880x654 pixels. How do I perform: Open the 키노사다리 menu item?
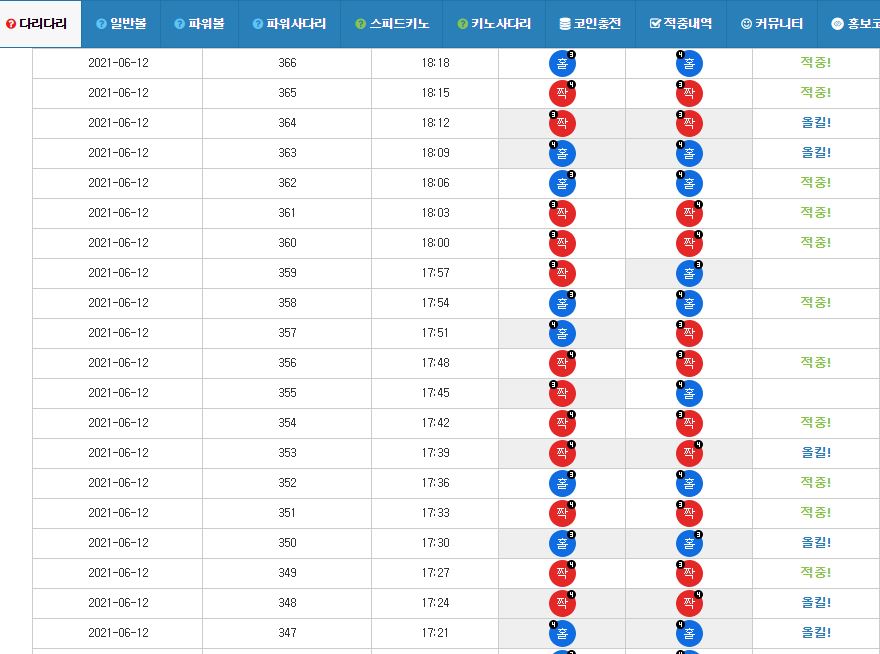pos(494,24)
